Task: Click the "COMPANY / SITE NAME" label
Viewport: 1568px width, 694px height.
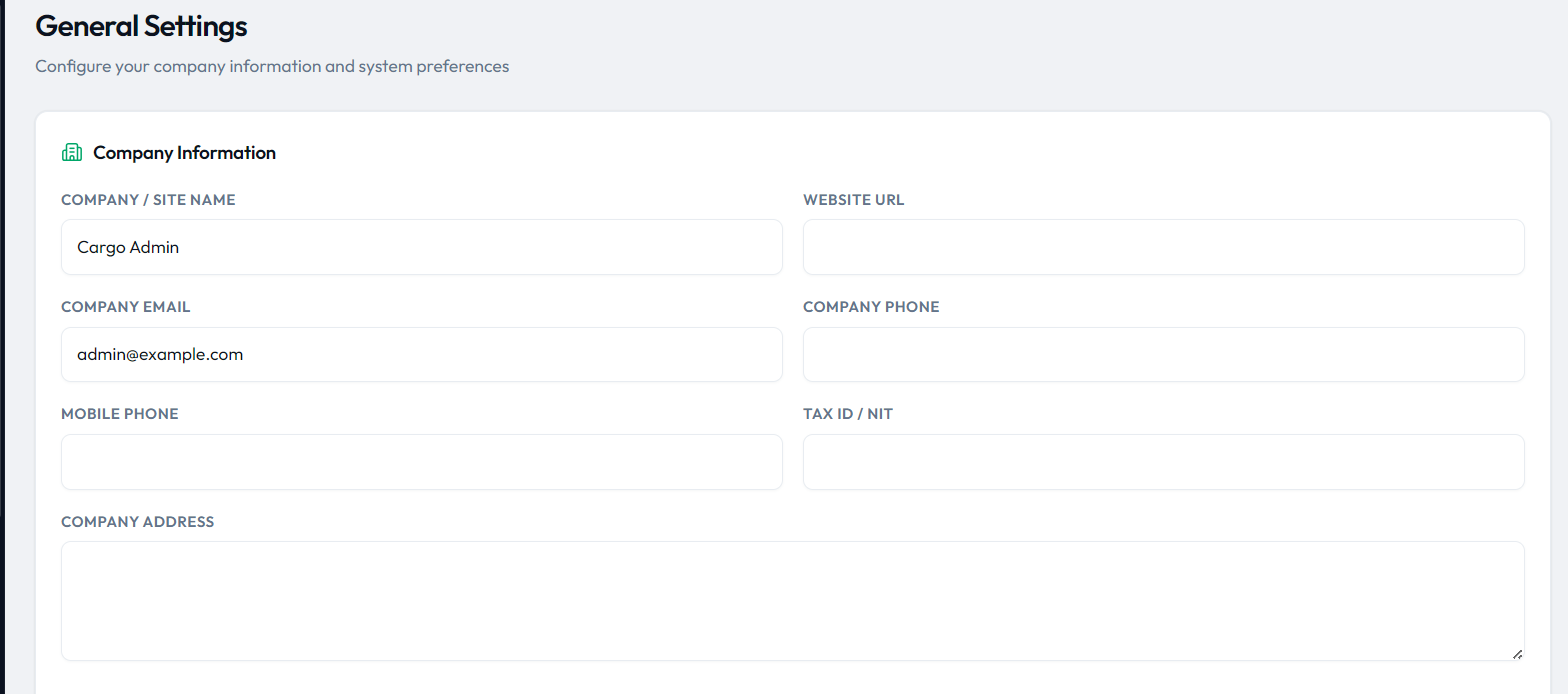Action: (x=148, y=200)
